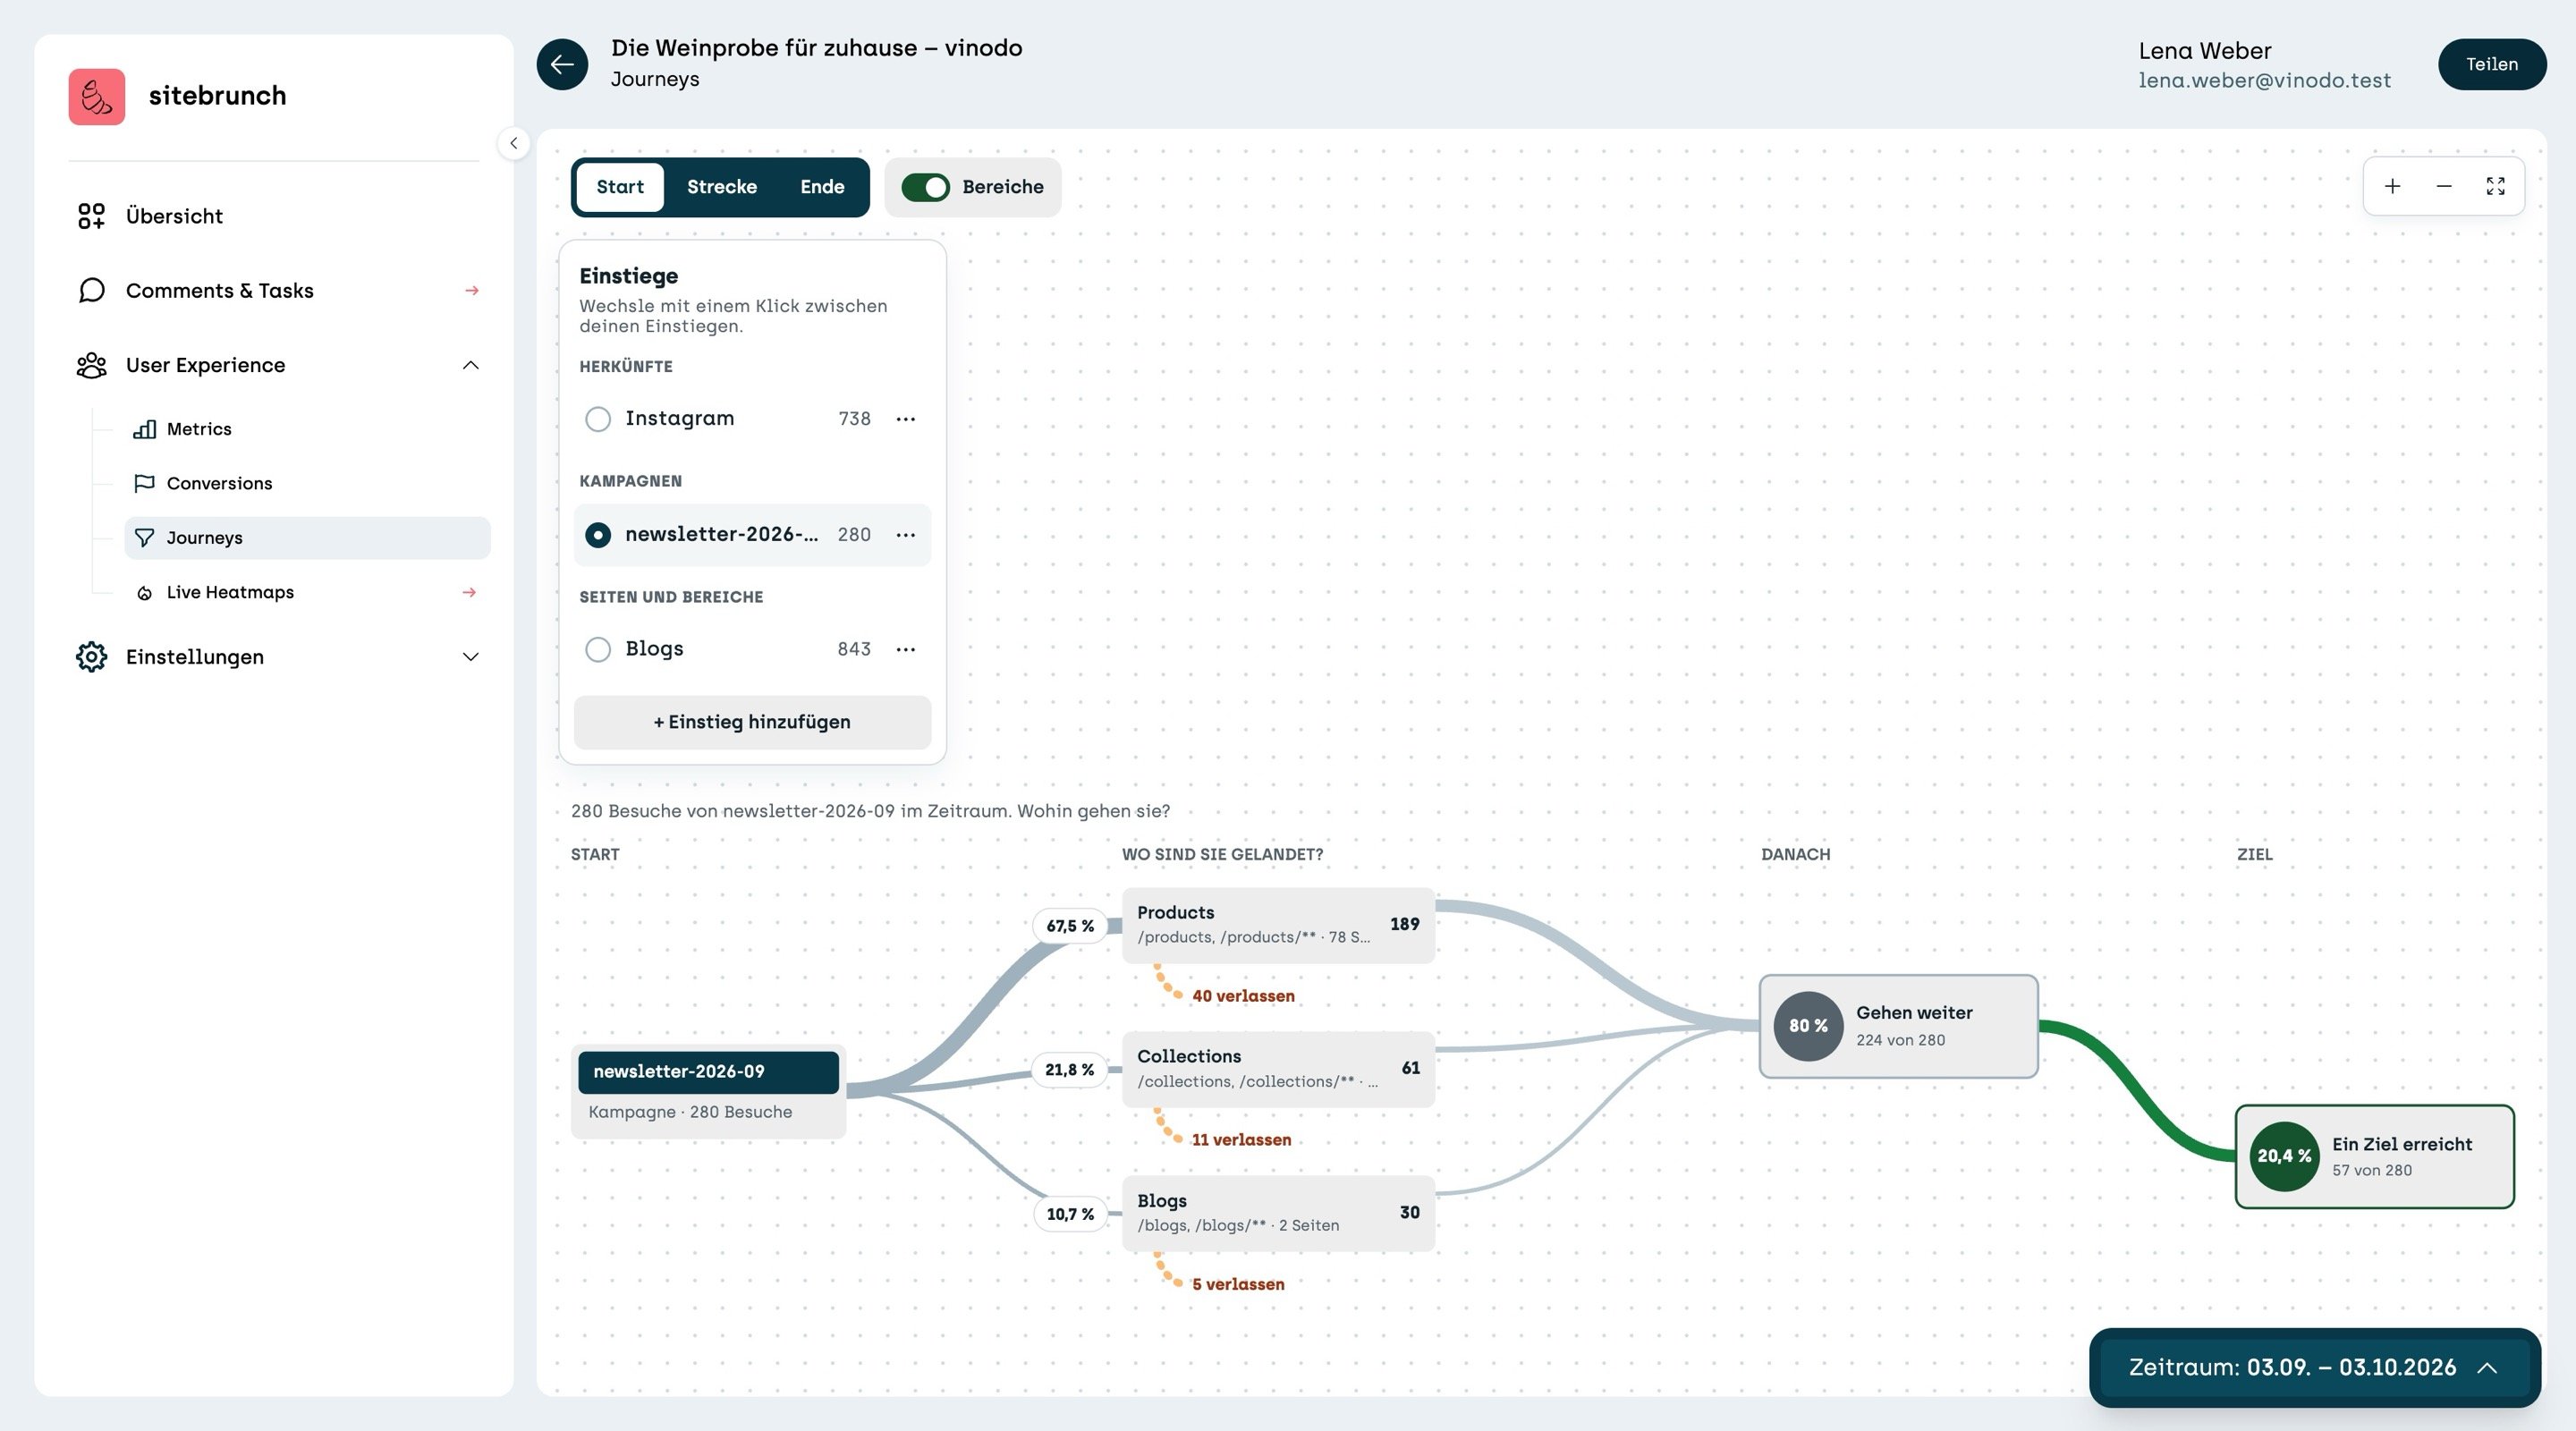
Task: Open more options for newsletter-2026 entry
Action: pyautogui.click(x=905, y=535)
